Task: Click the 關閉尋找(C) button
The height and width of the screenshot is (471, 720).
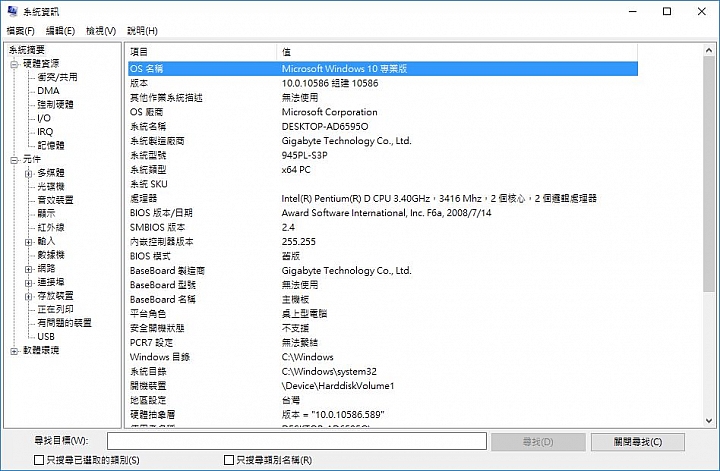Action: point(638,442)
